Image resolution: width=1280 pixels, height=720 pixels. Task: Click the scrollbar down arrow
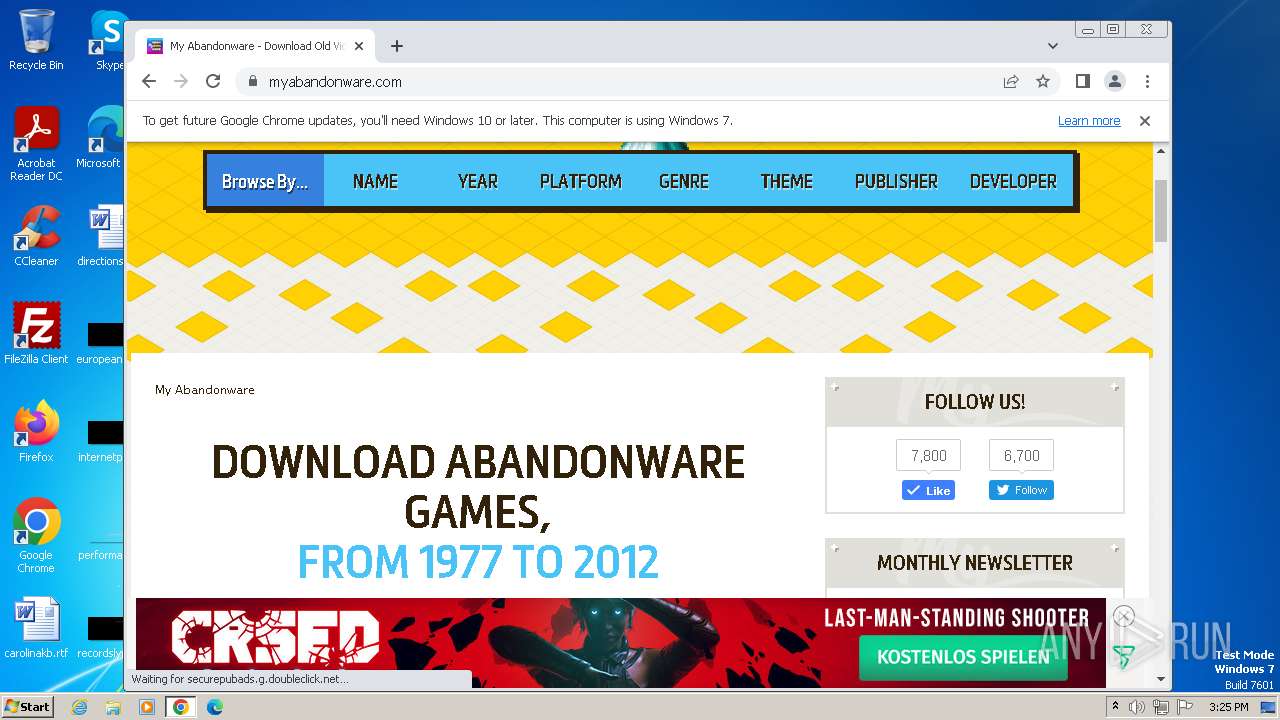pyautogui.click(x=1161, y=679)
